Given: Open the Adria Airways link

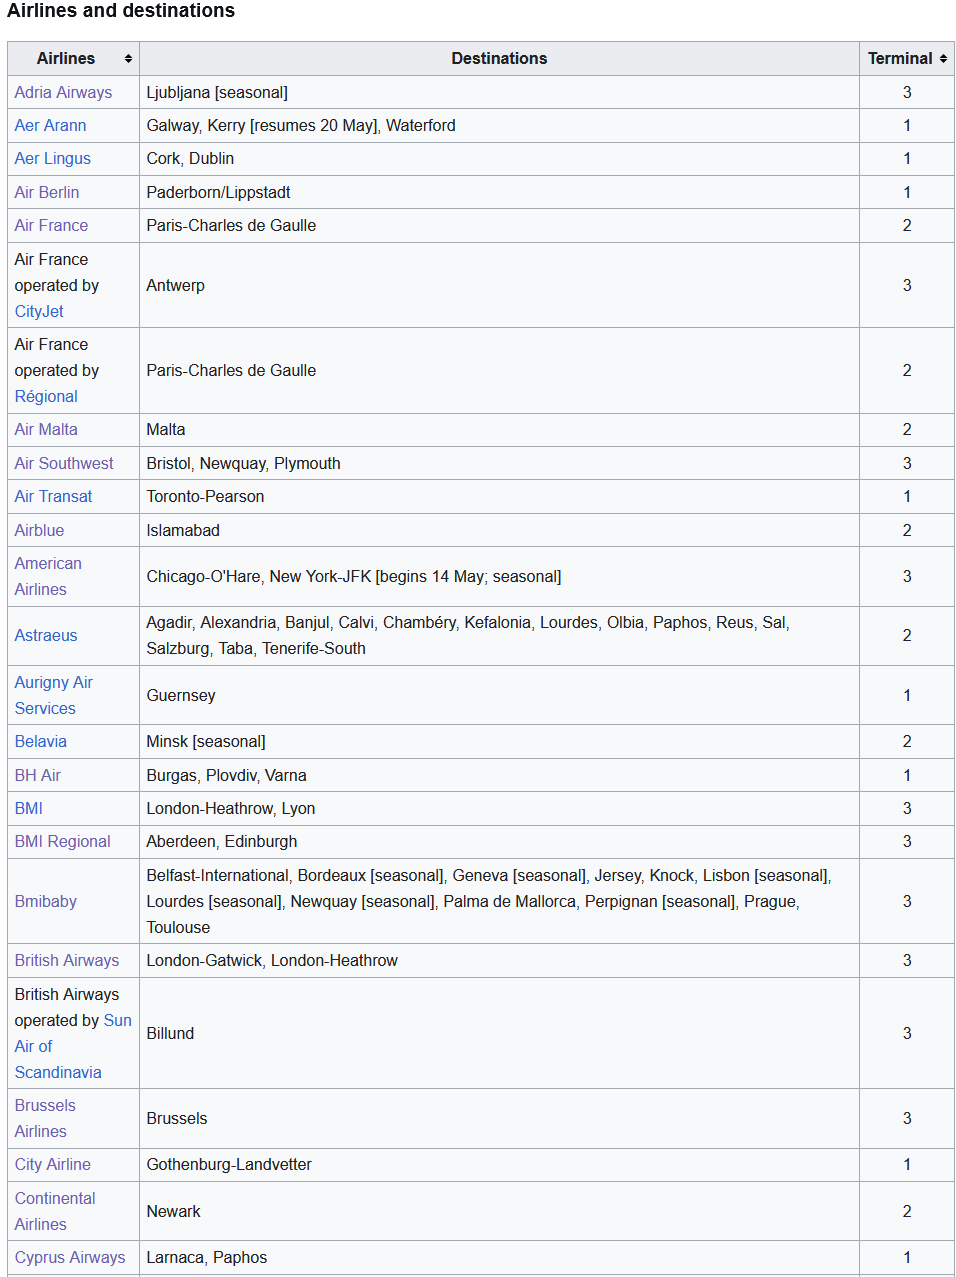Looking at the screenshot, I should [63, 92].
